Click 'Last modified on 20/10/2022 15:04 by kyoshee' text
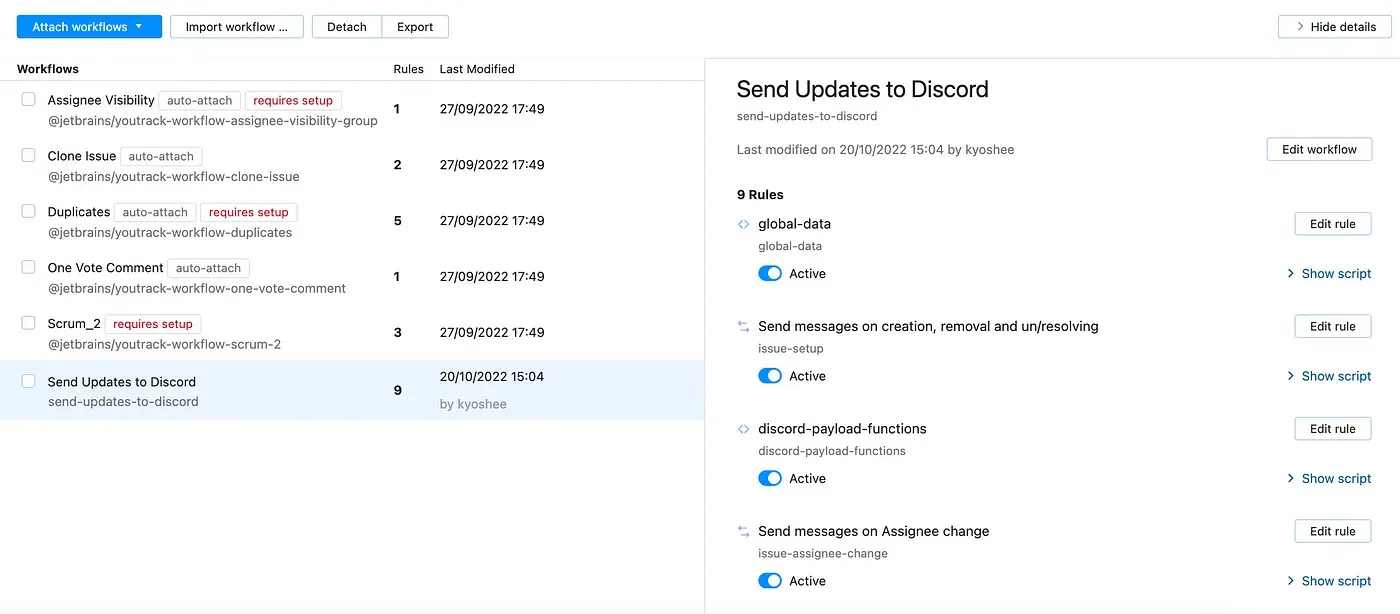Viewport: 1400px width, 614px height. (876, 149)
